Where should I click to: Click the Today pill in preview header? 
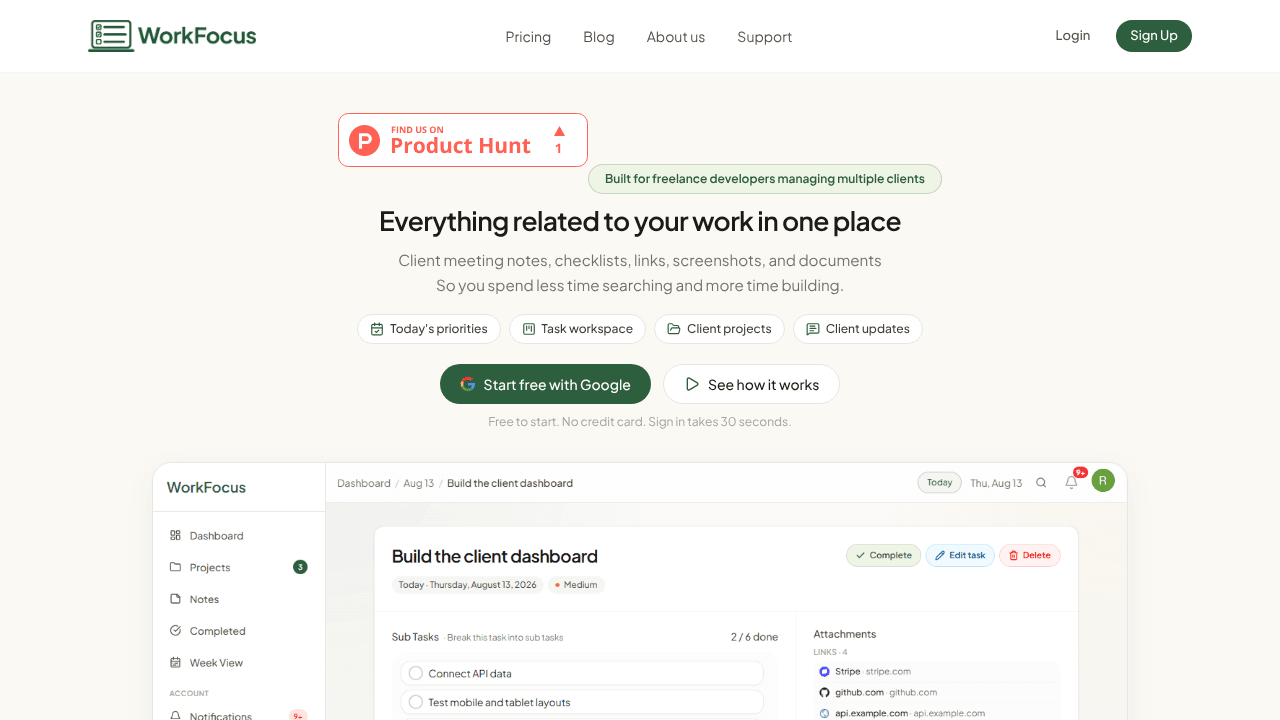[x=940, y=482]
